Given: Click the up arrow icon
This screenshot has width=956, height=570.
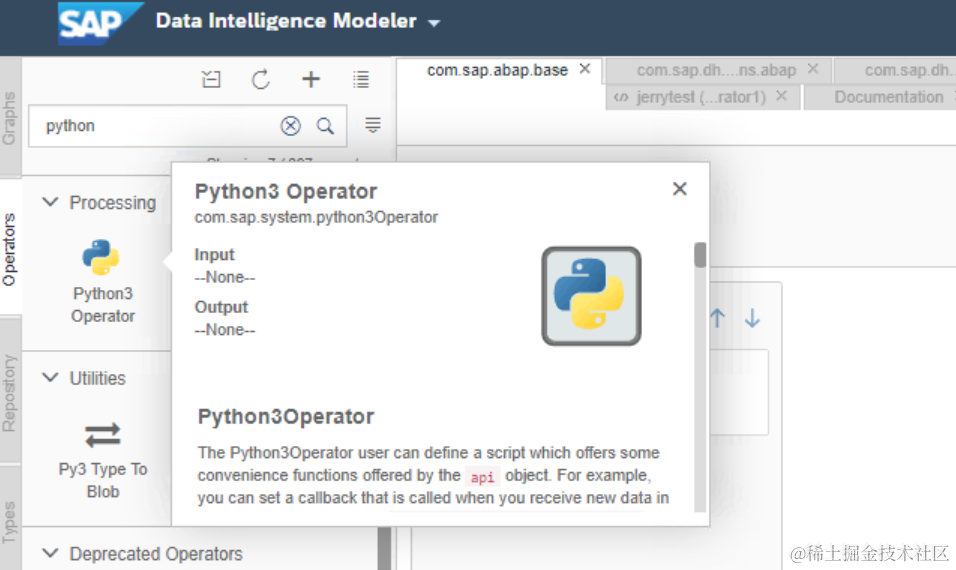Looking at the screenshot, I should tap(718, 318).
